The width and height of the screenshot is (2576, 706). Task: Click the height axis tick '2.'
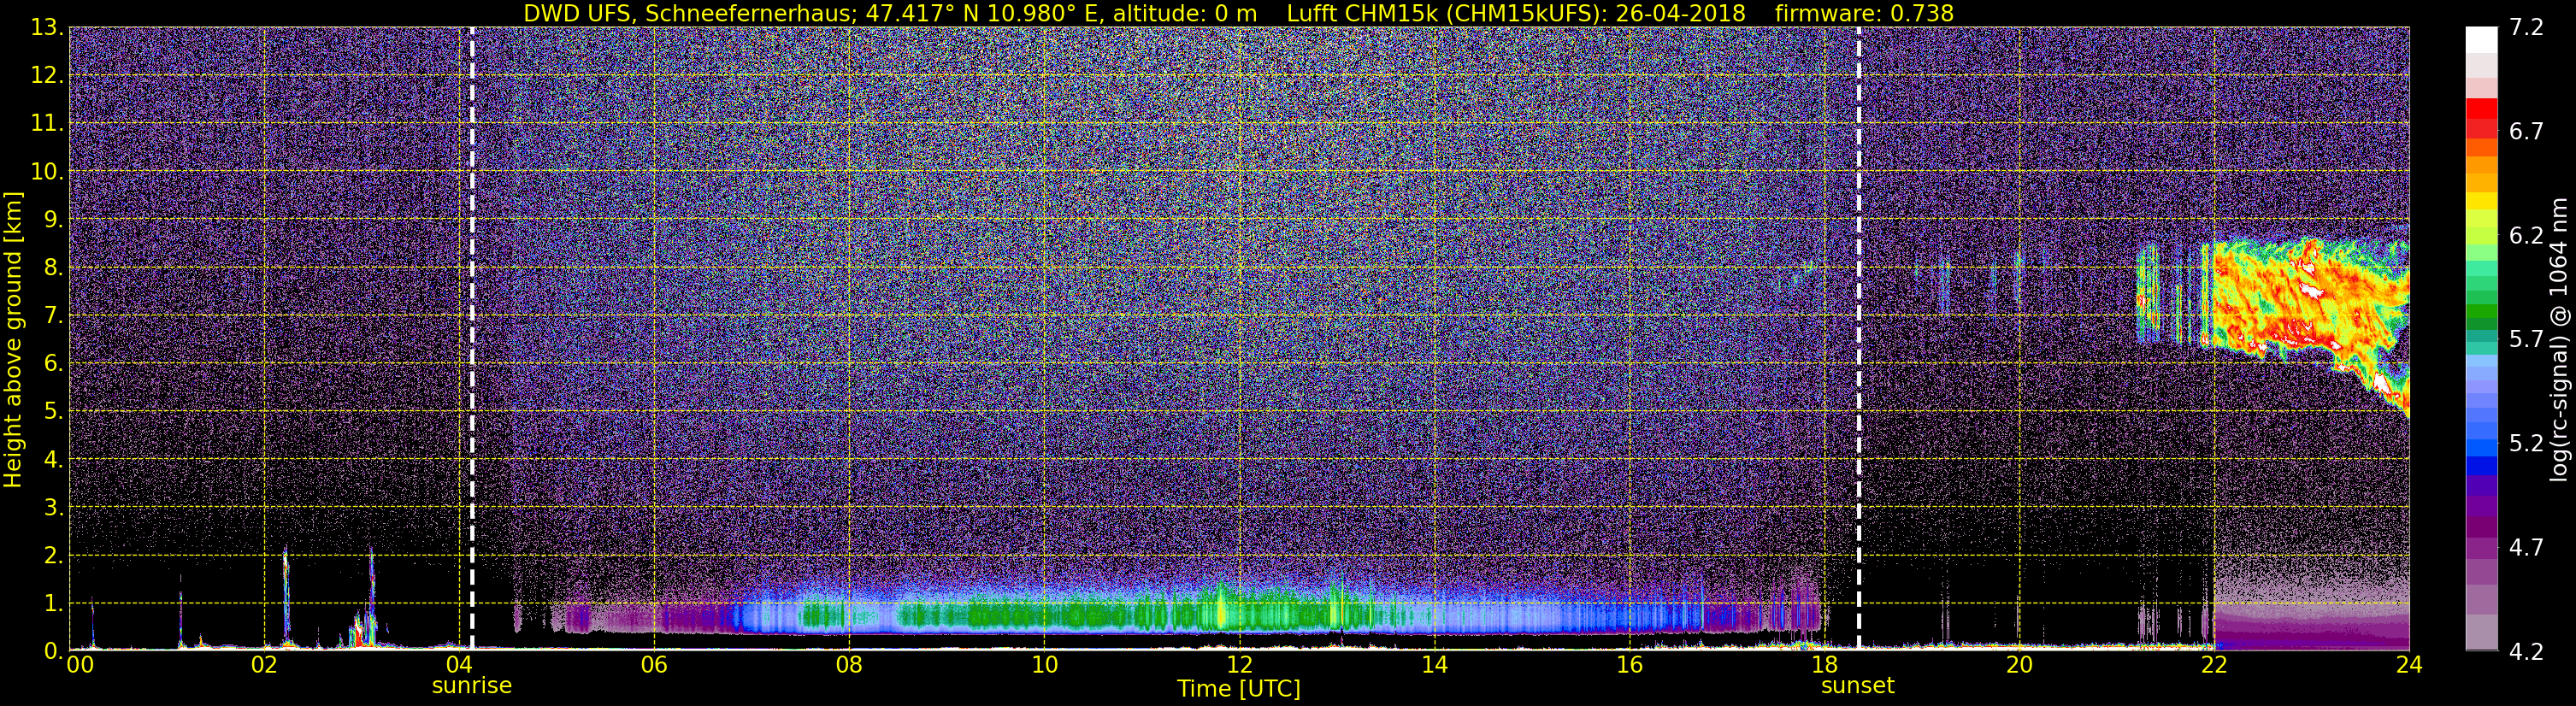click(53, 556)
